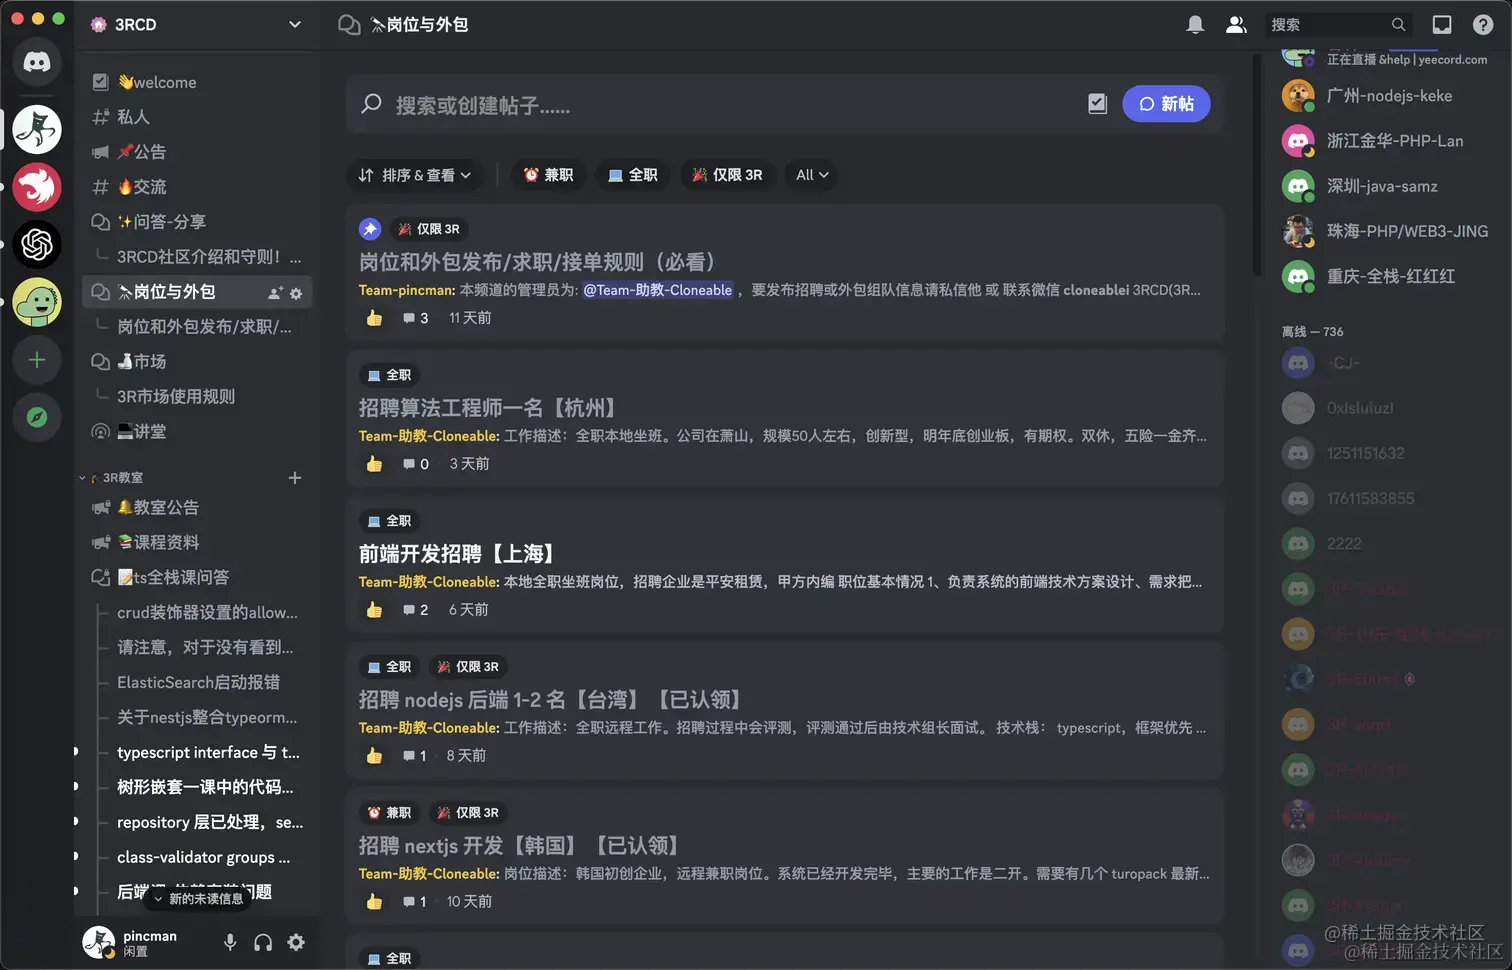1512x970 pixels.
Task: Create a new post with 新帖 button
Action: pyautogui.click(x=1166, y=104)
